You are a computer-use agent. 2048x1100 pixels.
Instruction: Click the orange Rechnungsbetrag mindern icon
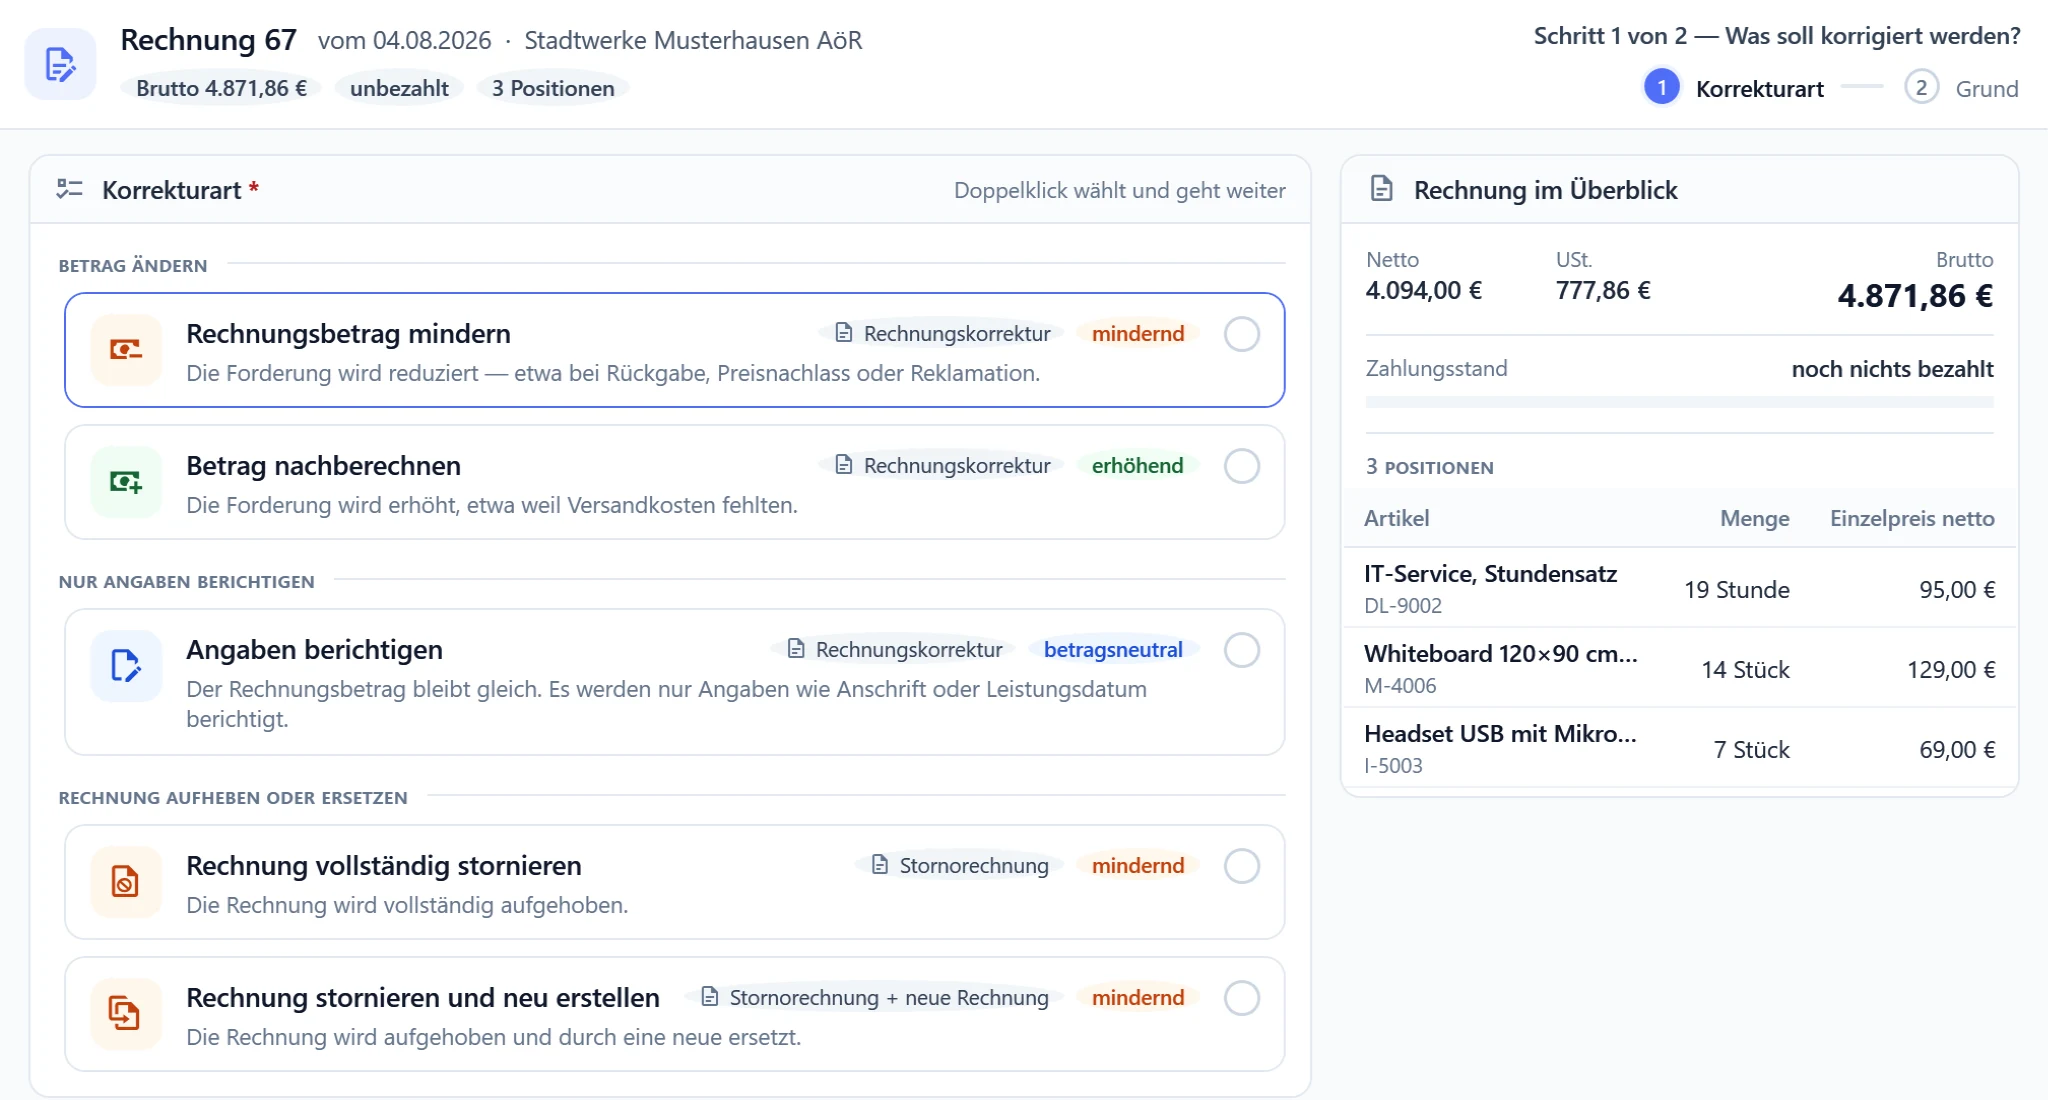click(x=126, y=350)
